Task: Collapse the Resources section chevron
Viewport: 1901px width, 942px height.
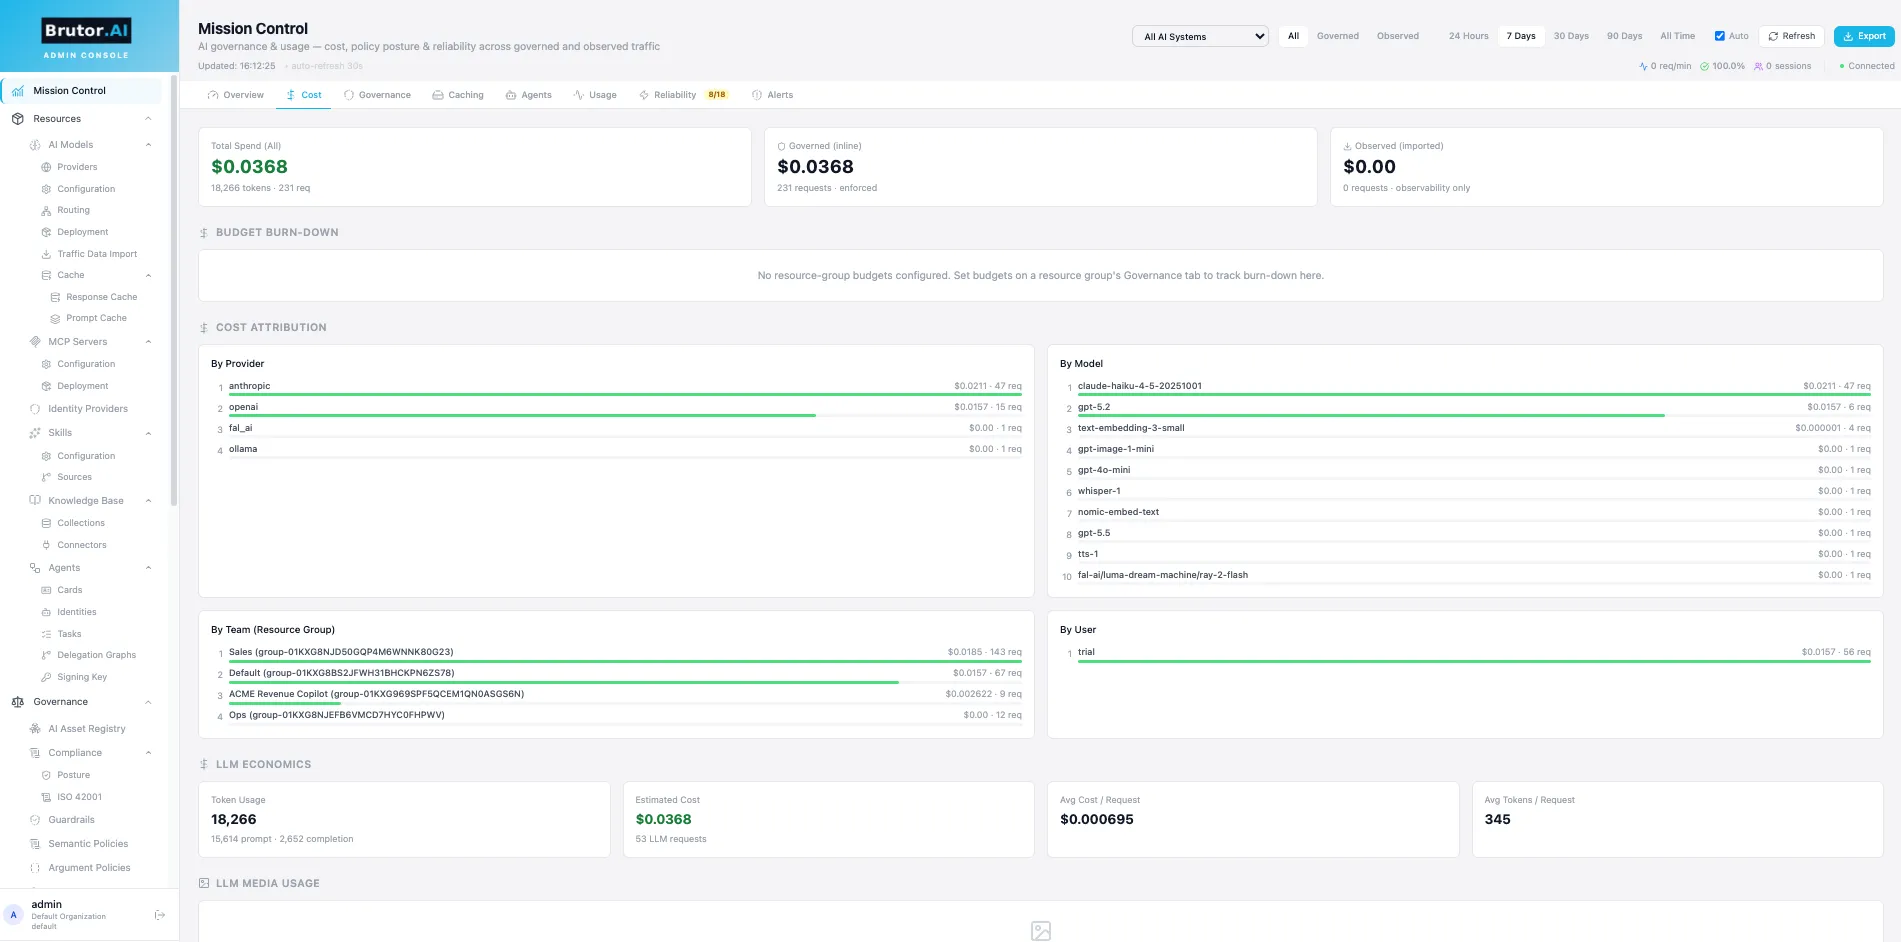Action: 148,119
